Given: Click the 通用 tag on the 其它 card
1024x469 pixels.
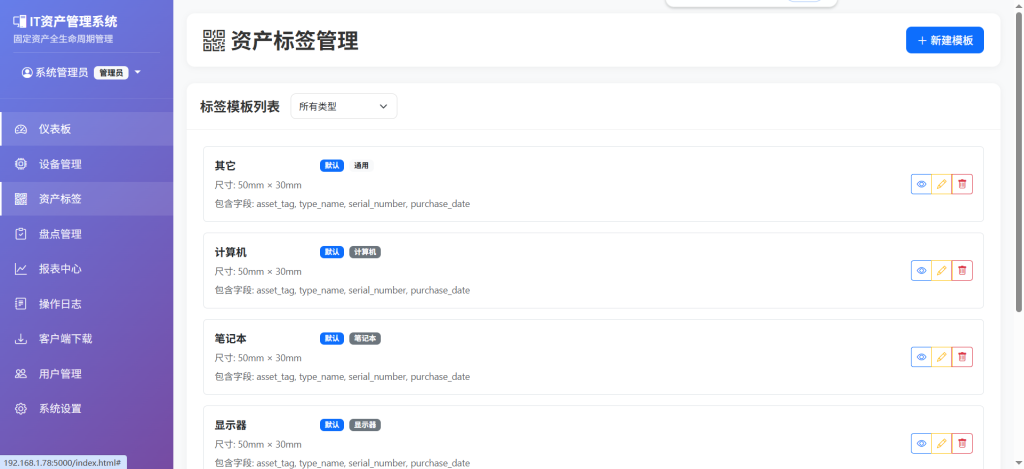Looking at the screenshot, I should tap(361, 166).
